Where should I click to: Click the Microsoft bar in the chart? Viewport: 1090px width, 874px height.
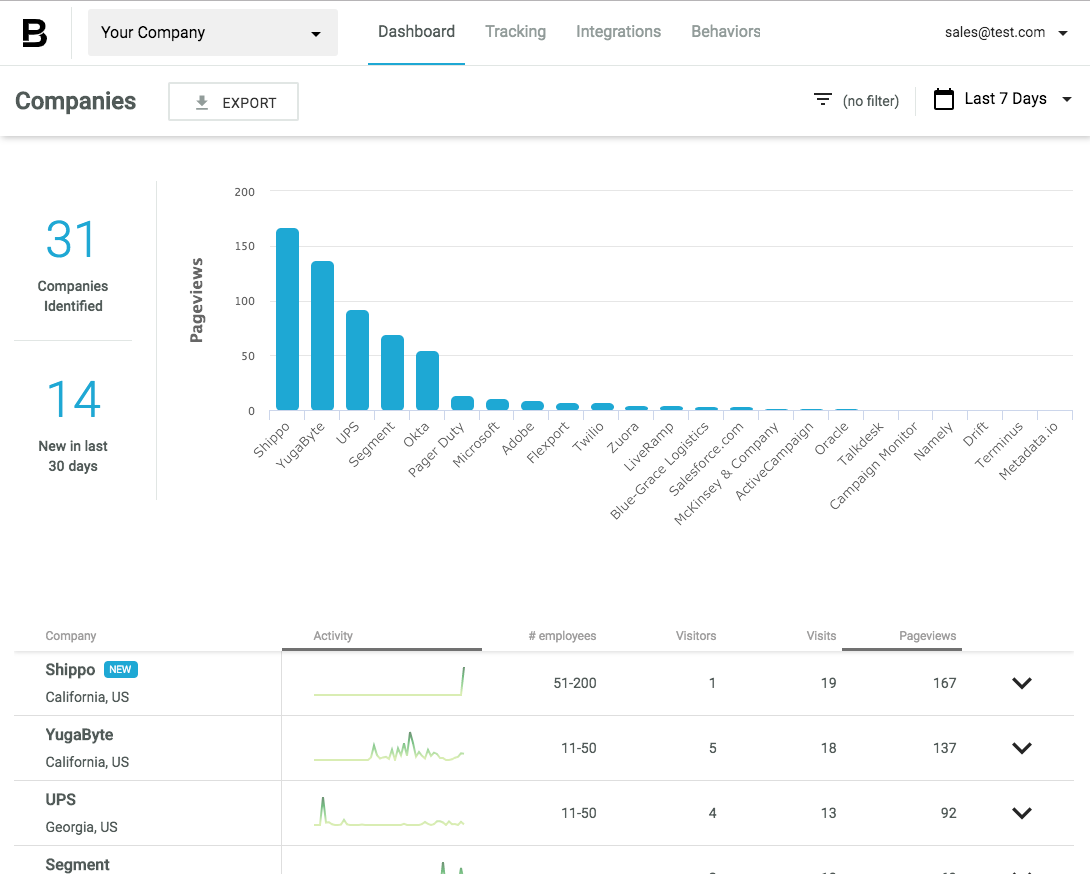coord(498,405)
